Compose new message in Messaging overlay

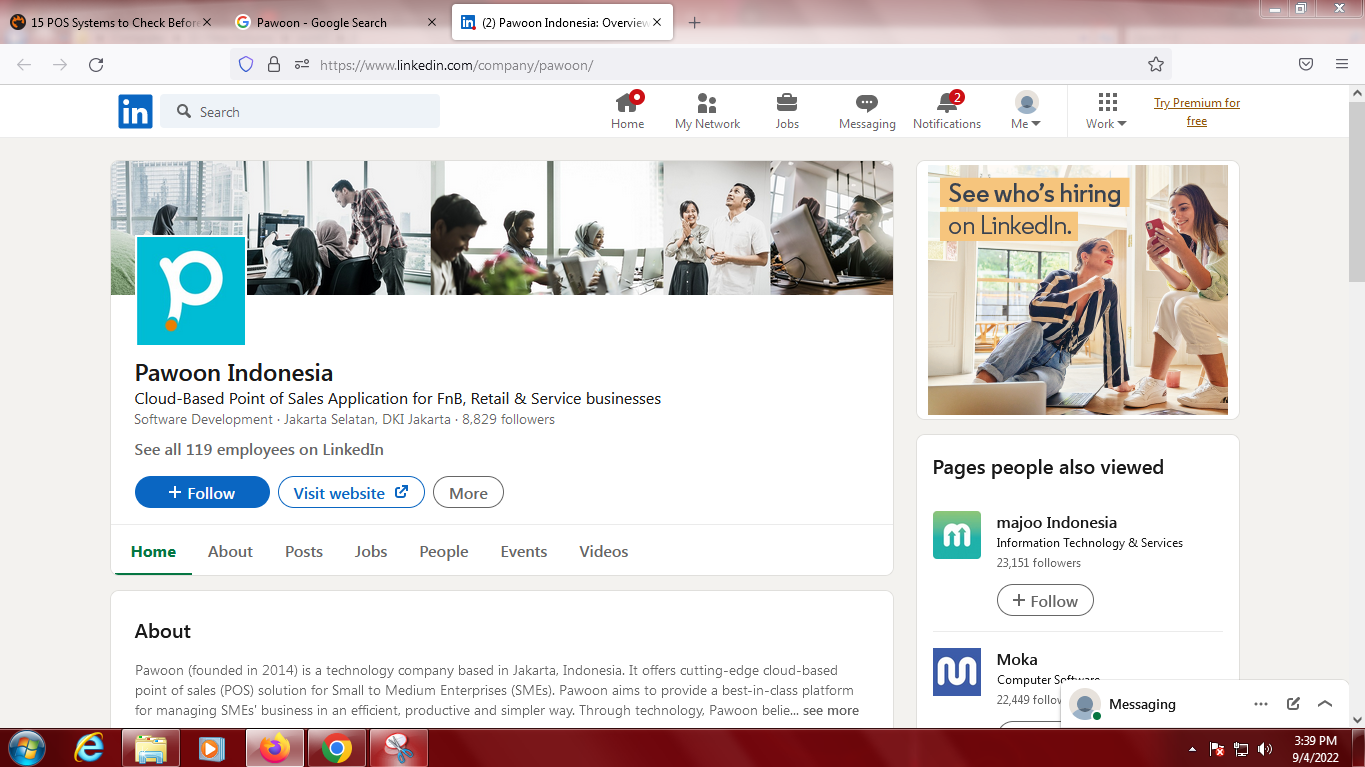[1293, 704]
